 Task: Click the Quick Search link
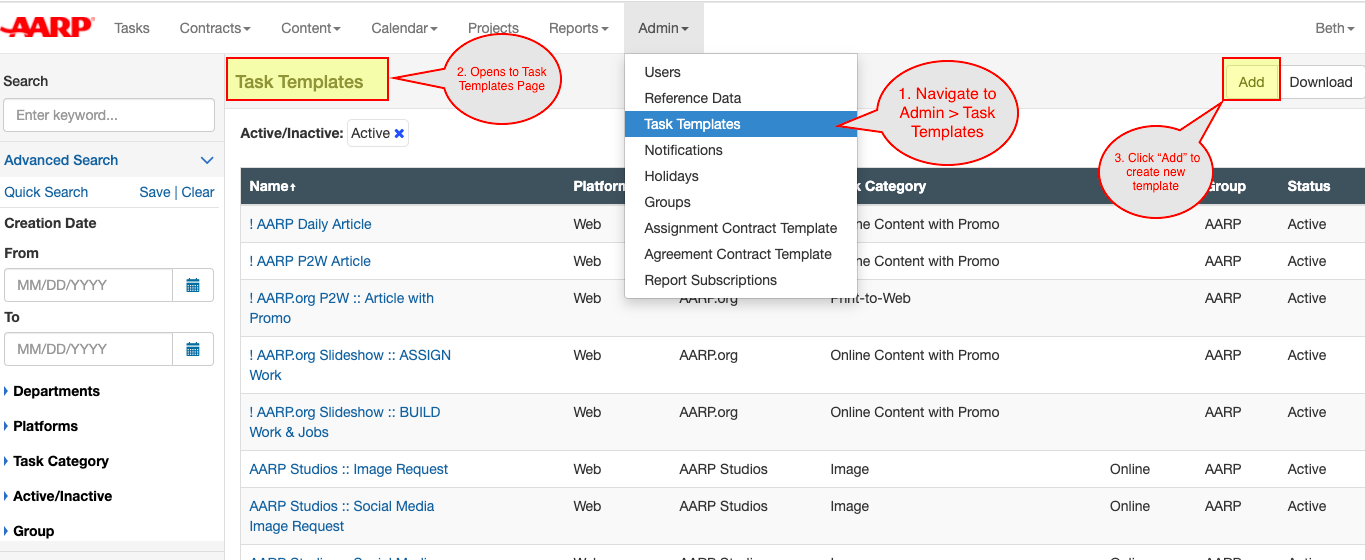(x=46, y=192)
